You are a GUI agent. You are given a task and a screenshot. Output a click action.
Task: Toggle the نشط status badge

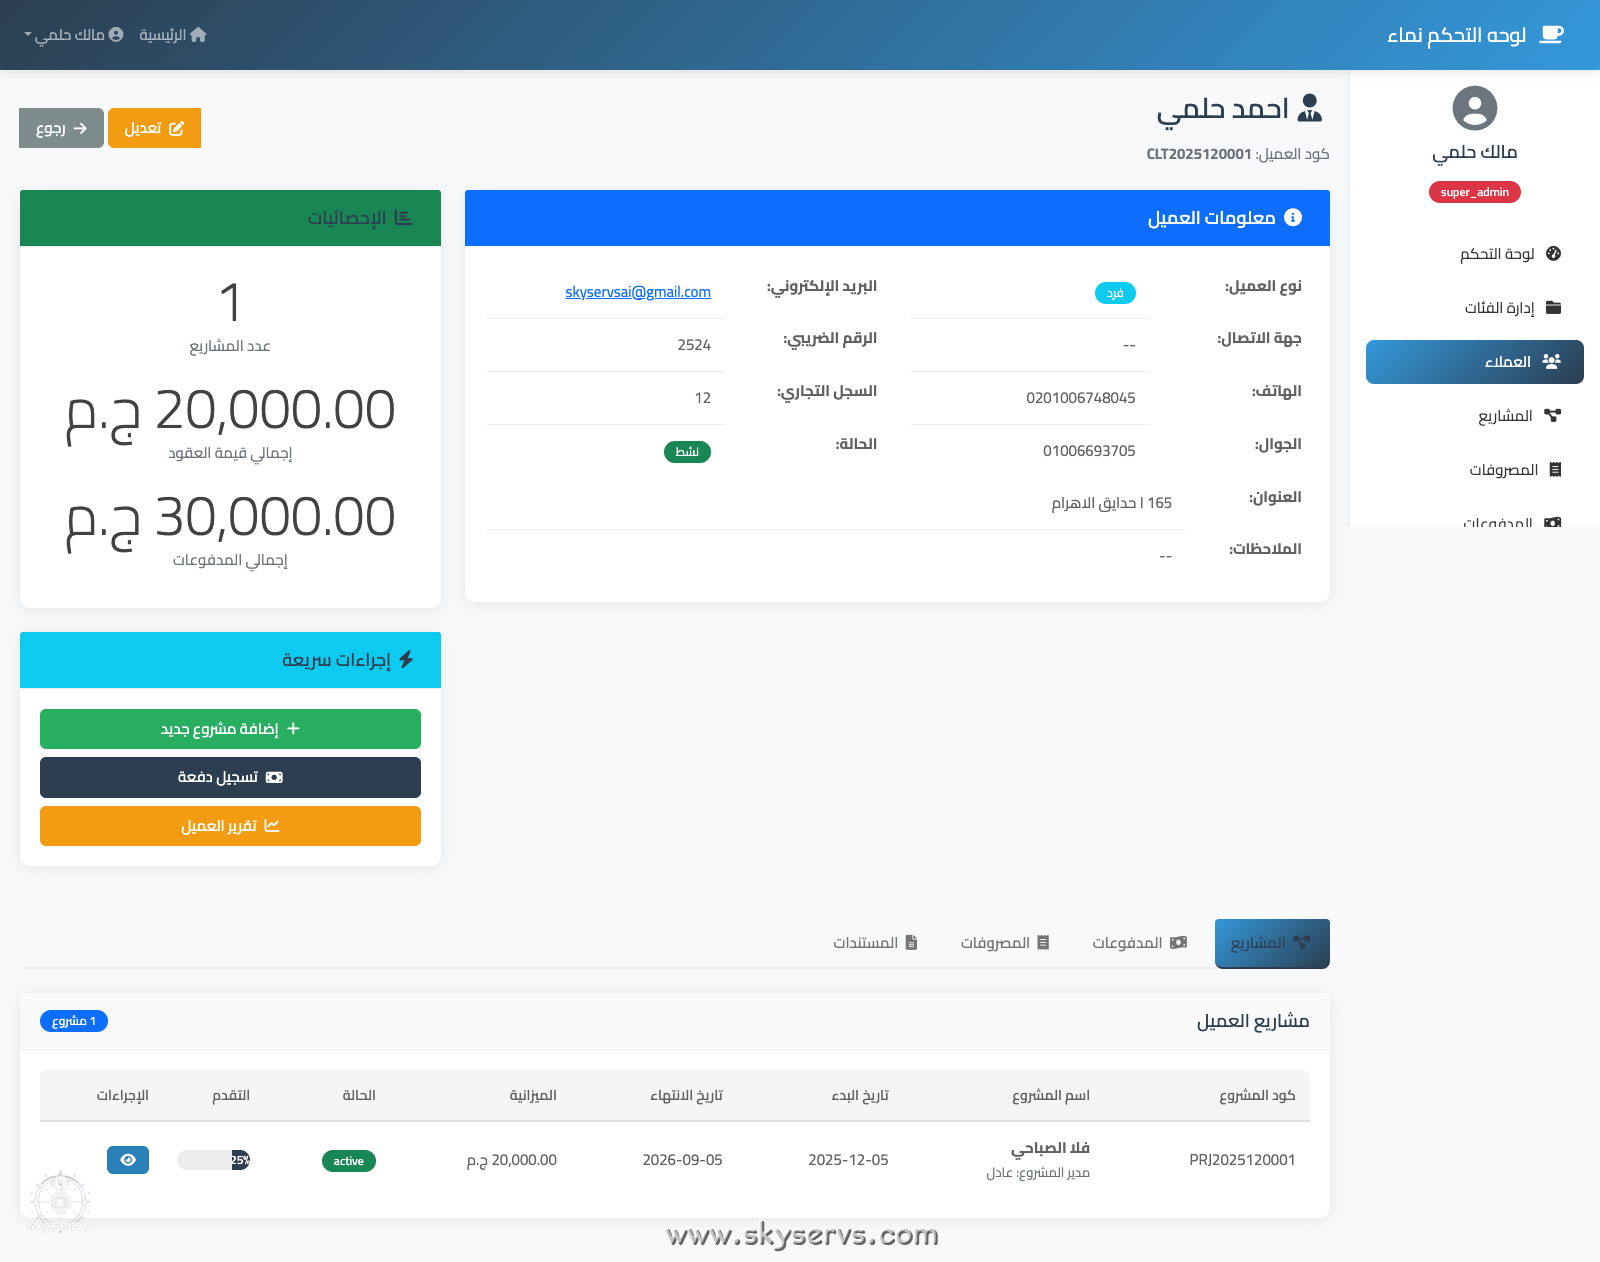pyautogui.click(x=687, y=451)
